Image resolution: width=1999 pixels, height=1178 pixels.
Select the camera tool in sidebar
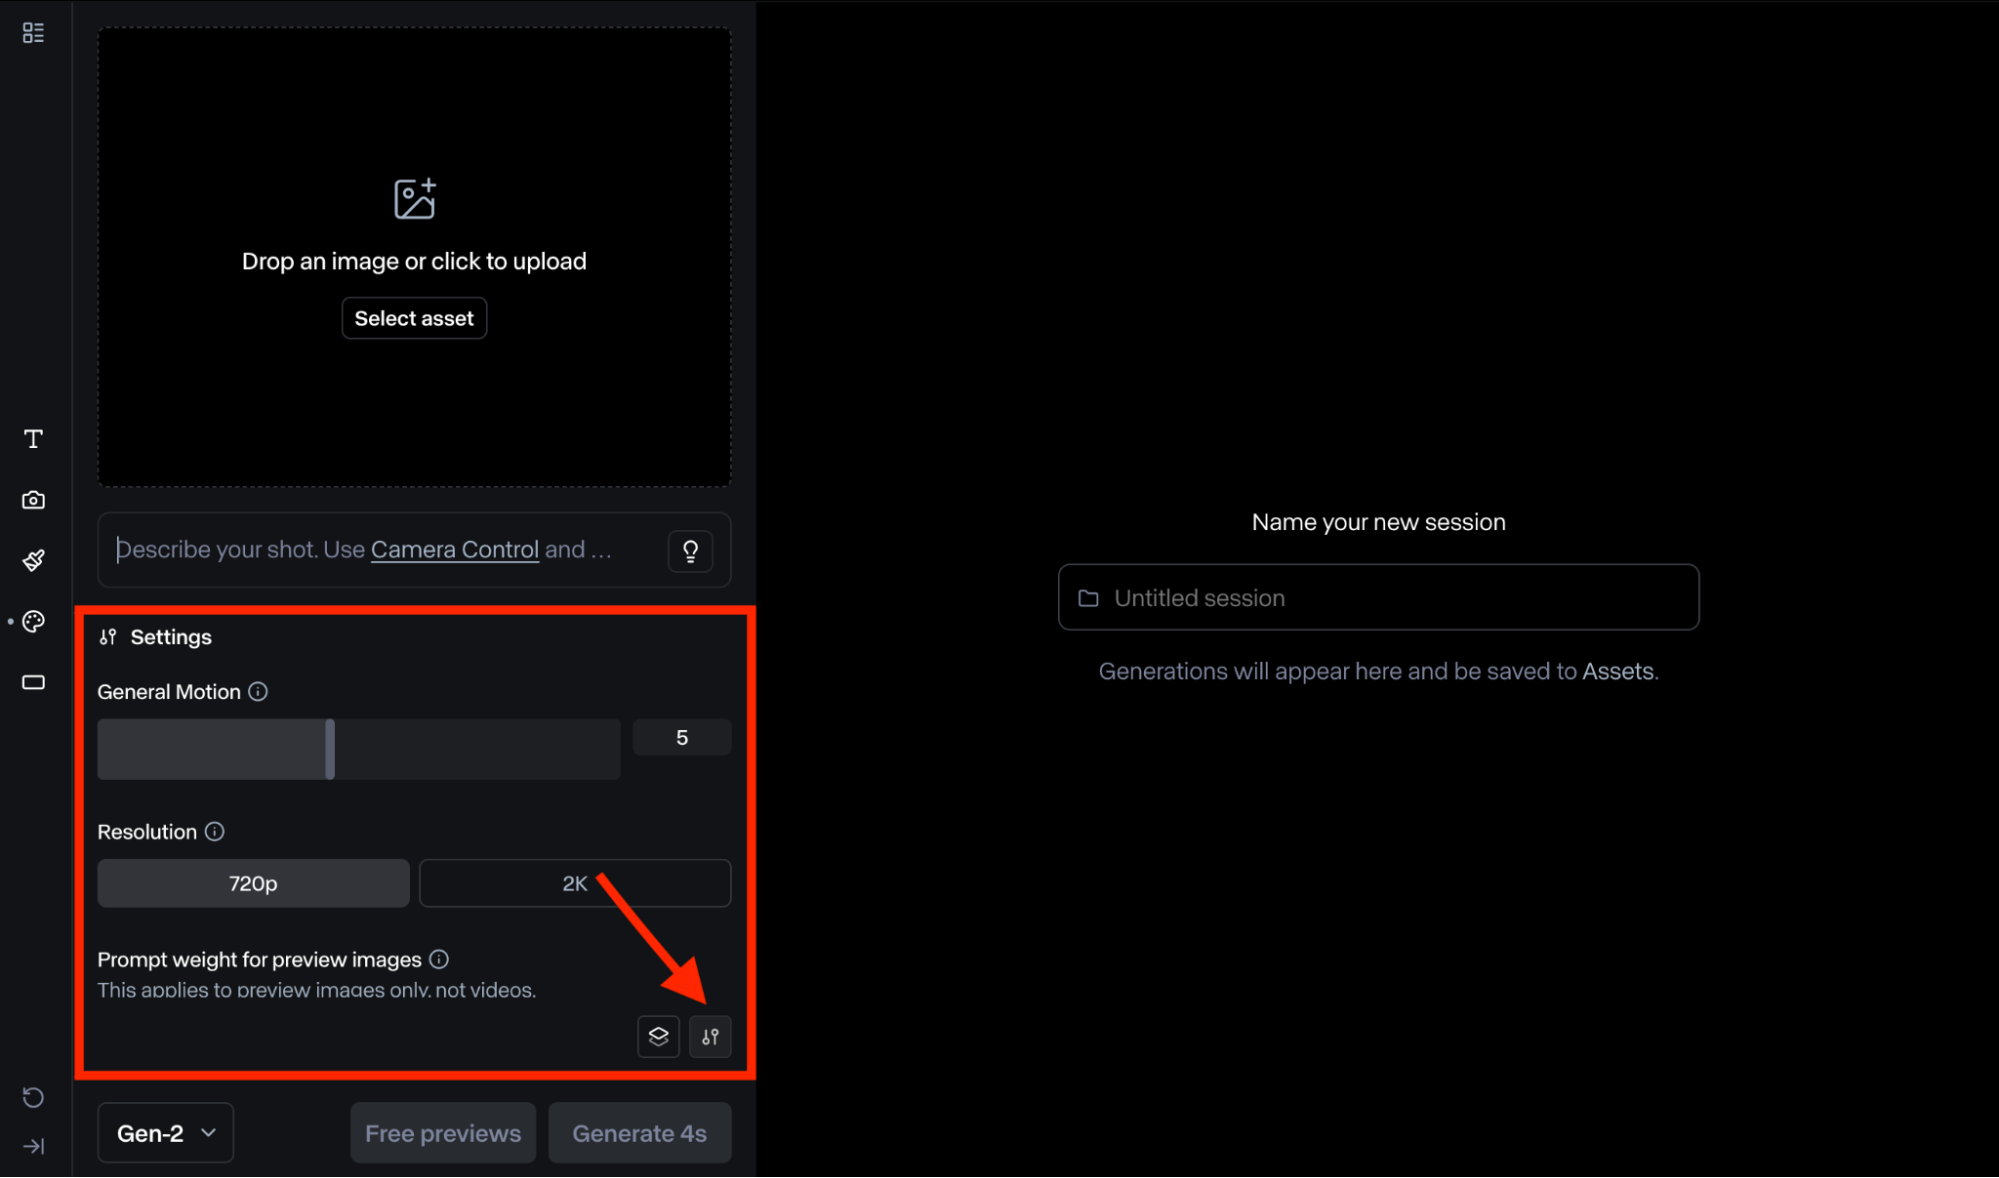(35, 499)
